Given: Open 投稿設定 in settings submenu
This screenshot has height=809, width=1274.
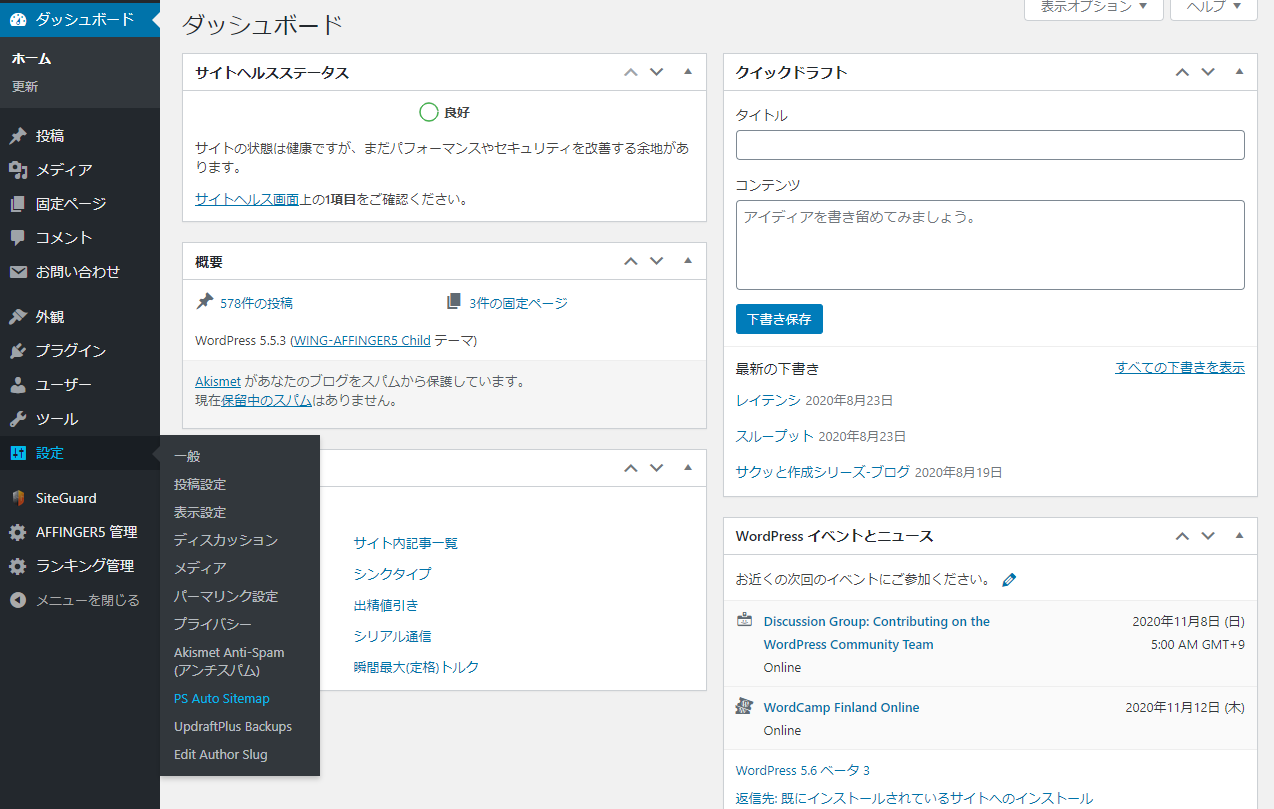Looking at the screenshot, I should tap(200, 484).
